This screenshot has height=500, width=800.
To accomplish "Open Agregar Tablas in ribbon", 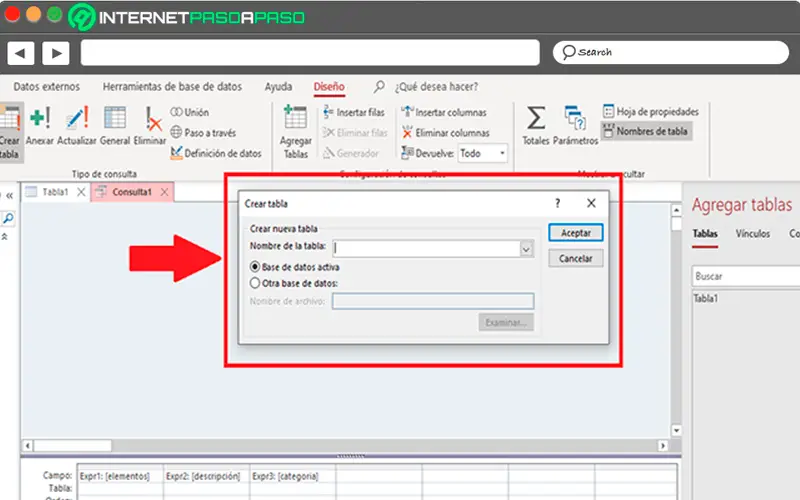I will pos(295,132).
